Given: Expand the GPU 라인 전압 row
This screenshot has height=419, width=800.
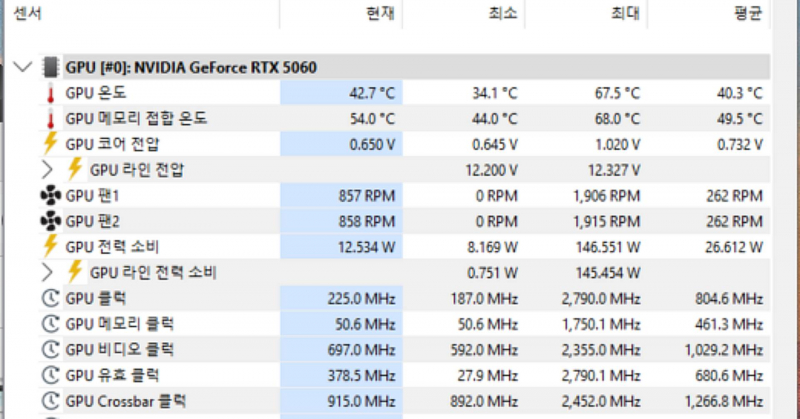Looking at the screenshot, I should pyautogui.click(x=47, y=170).
